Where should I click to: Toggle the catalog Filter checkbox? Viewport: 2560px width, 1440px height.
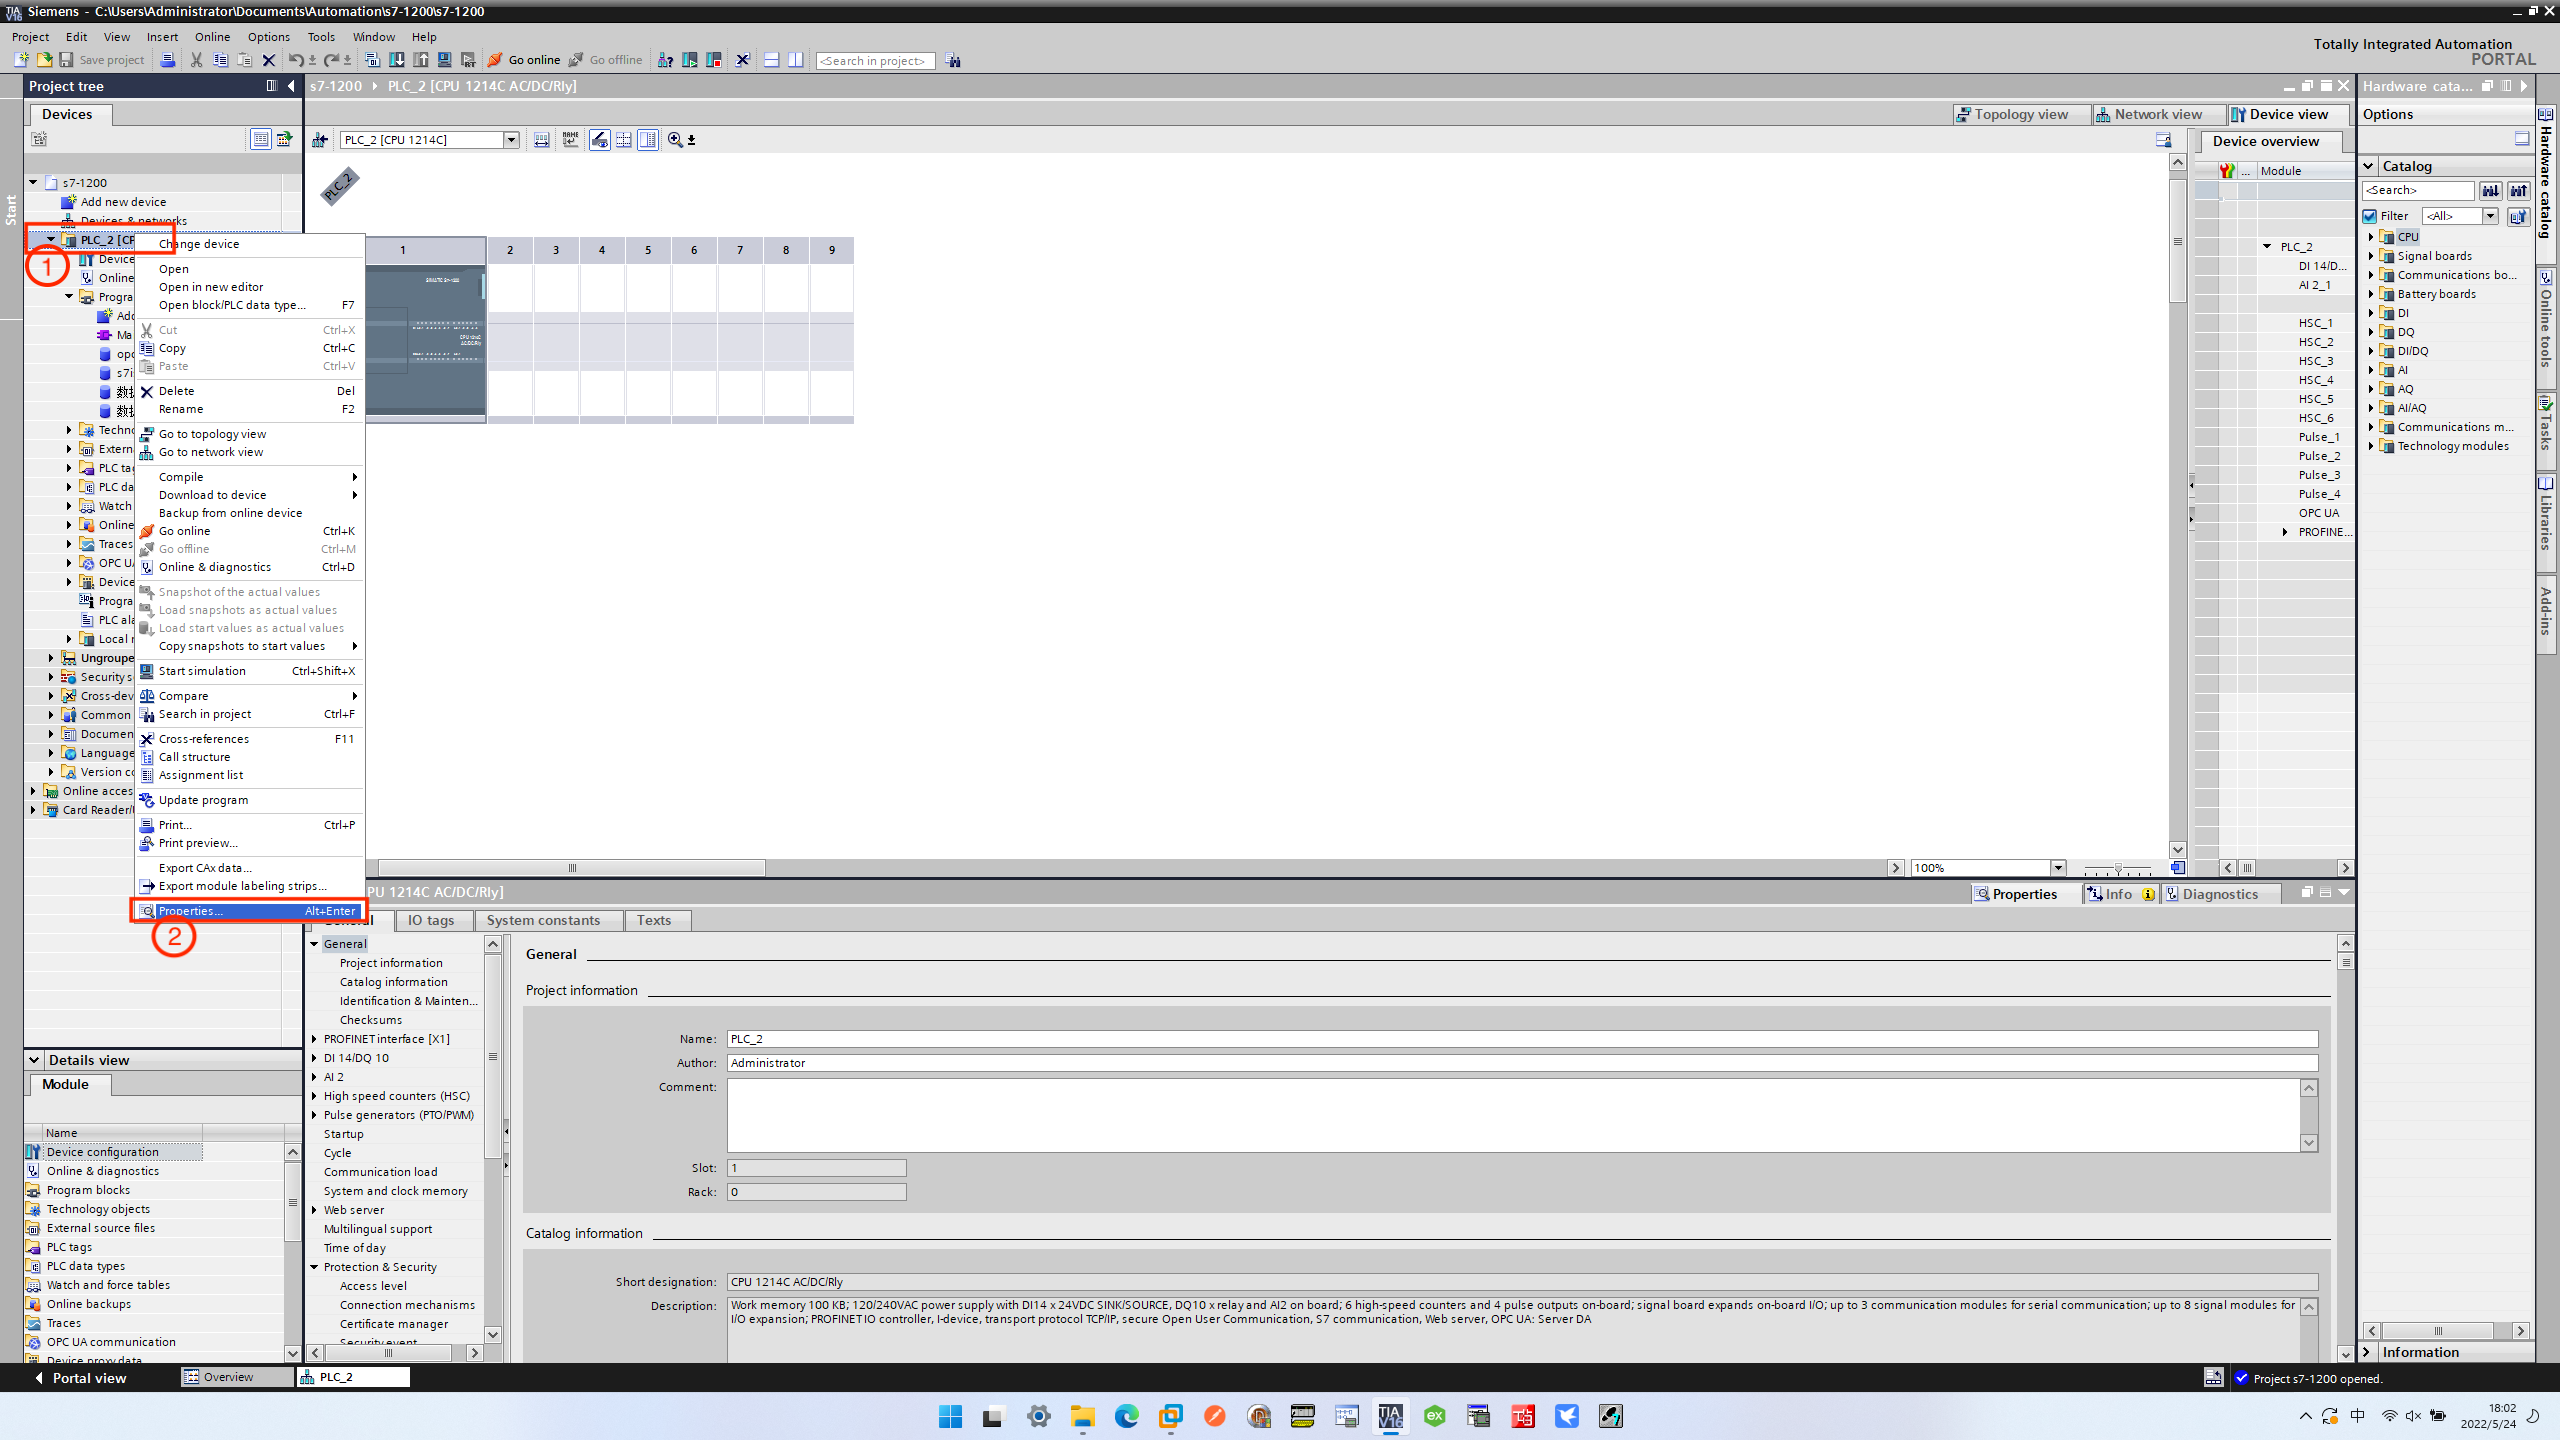pos(2370,216)
